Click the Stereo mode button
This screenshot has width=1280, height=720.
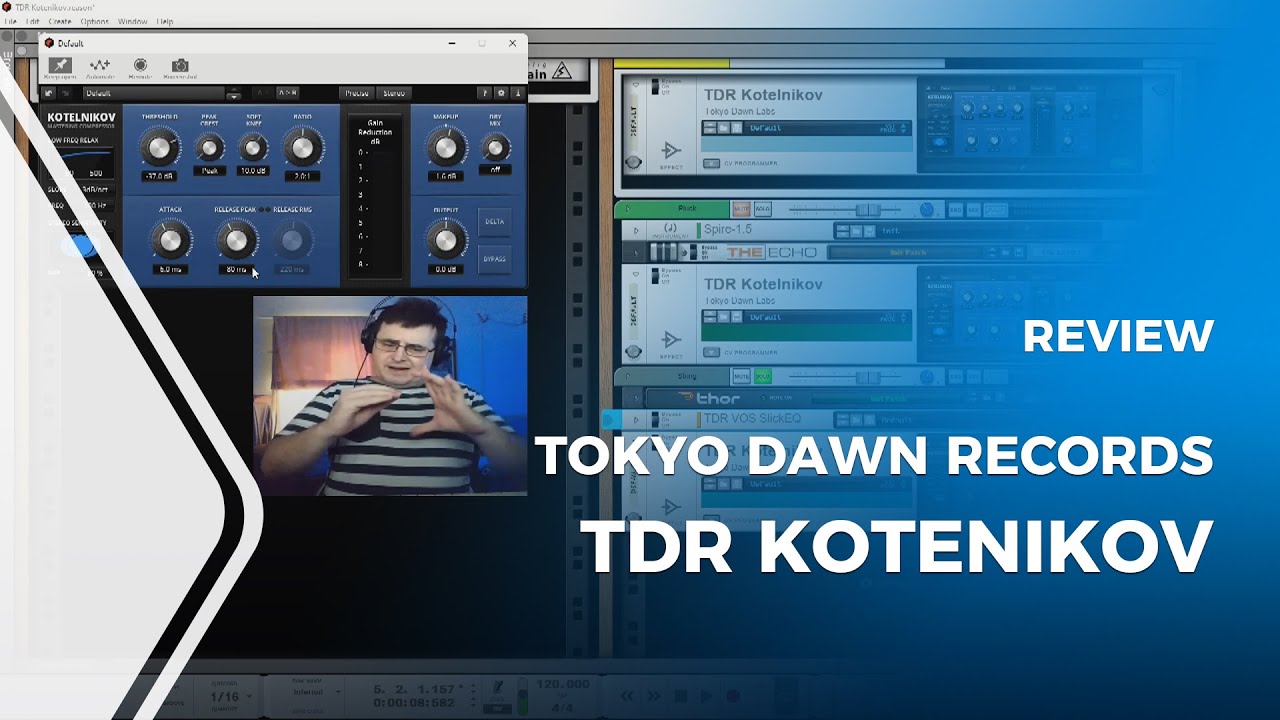394,93
